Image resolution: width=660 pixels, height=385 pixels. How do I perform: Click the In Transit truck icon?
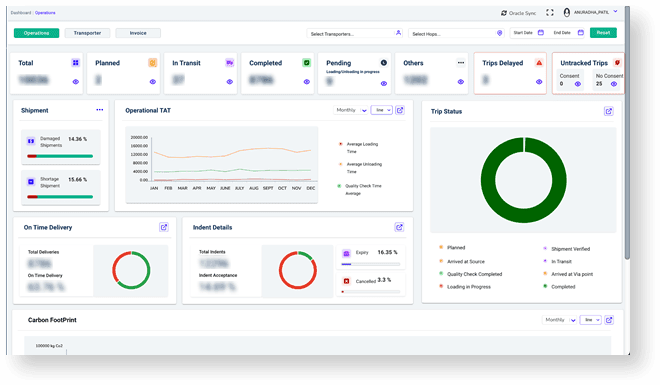point(229,63)
